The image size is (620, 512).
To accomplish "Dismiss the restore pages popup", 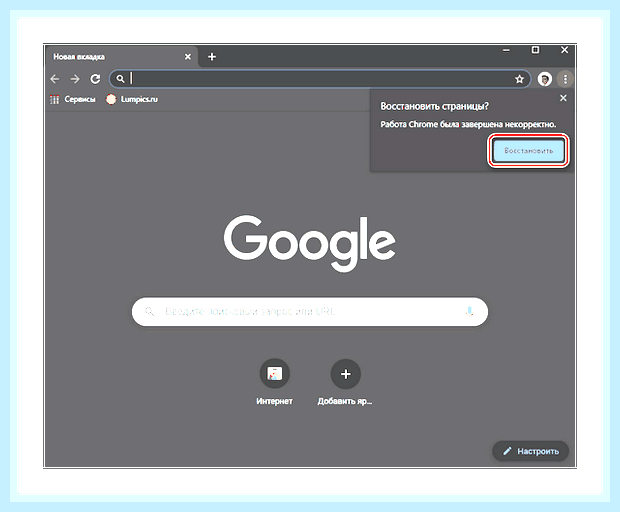I will pos(563,98).
